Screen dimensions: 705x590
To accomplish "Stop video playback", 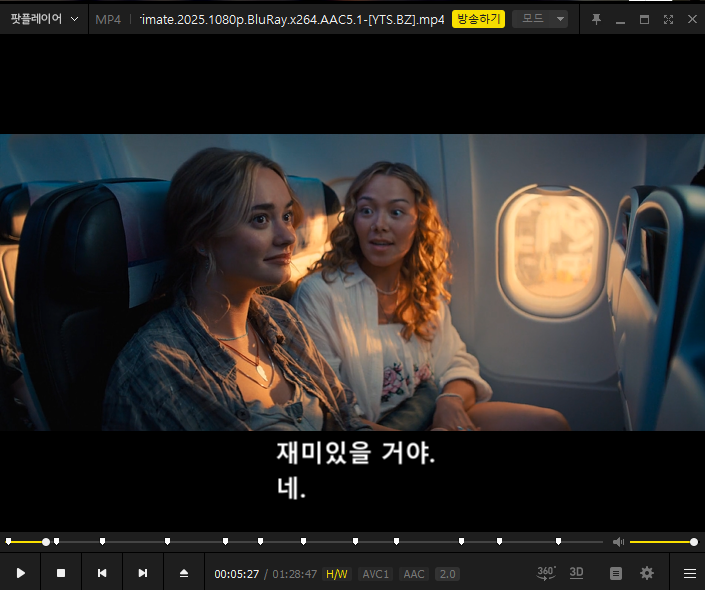I will point(61,573).
